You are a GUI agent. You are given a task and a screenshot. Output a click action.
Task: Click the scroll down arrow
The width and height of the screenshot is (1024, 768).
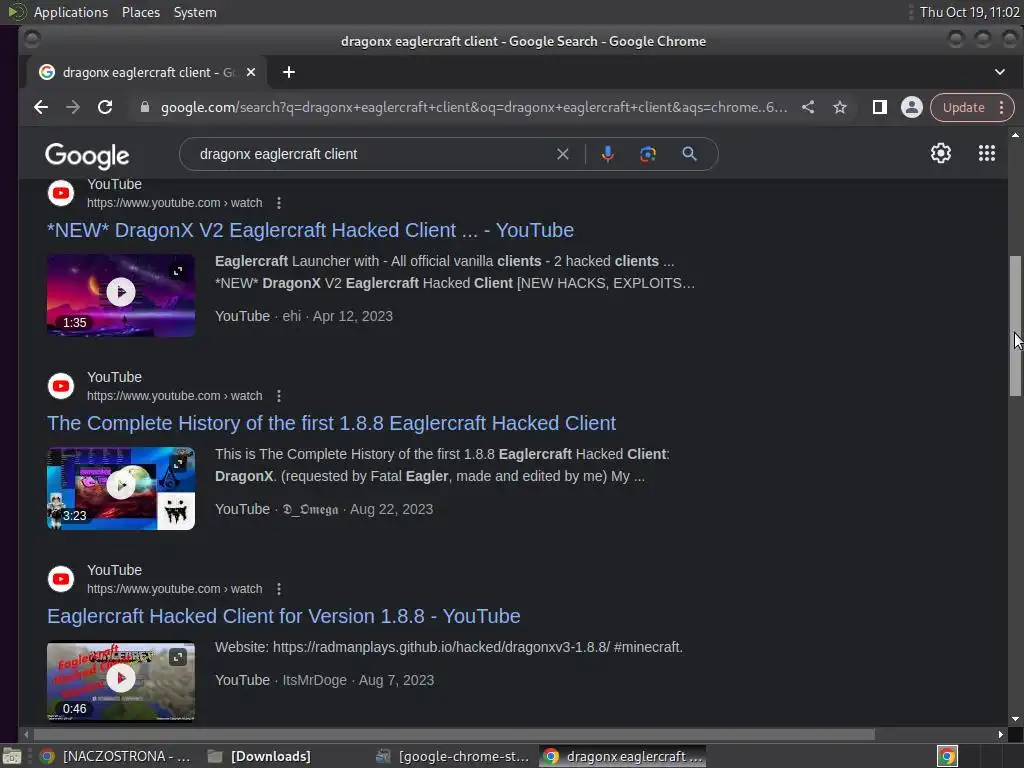pyautogui.click(x=1015, y=719)
